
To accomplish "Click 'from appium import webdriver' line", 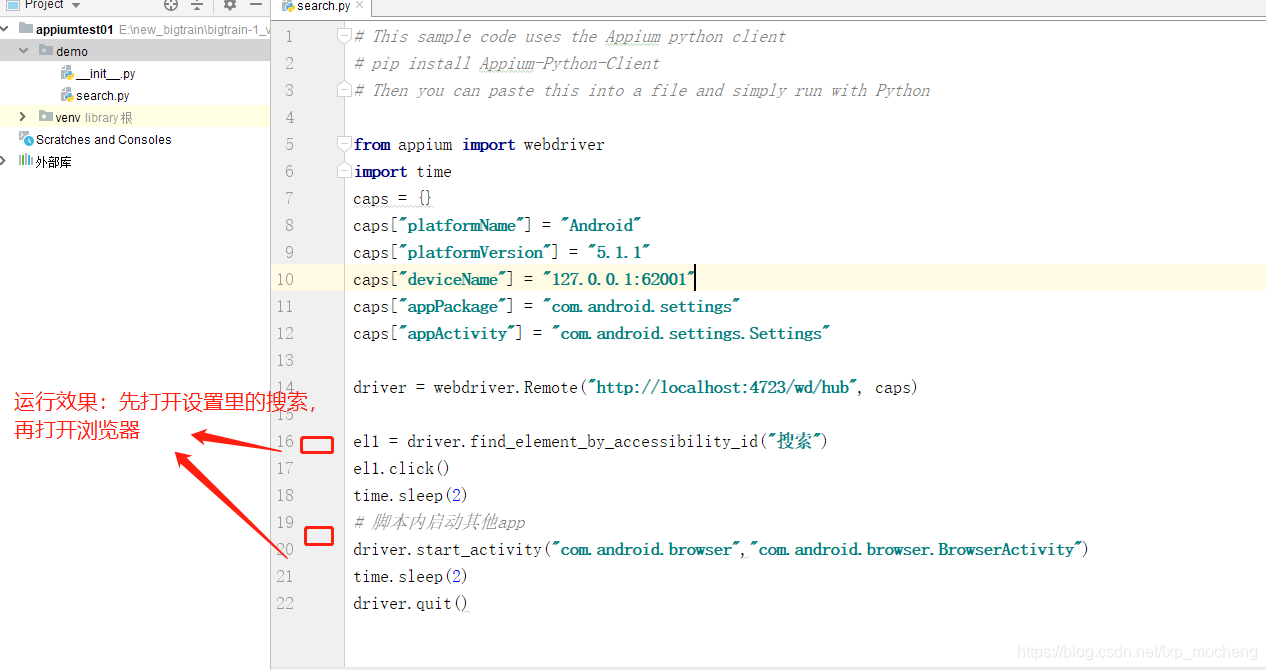I will point(479,144).
